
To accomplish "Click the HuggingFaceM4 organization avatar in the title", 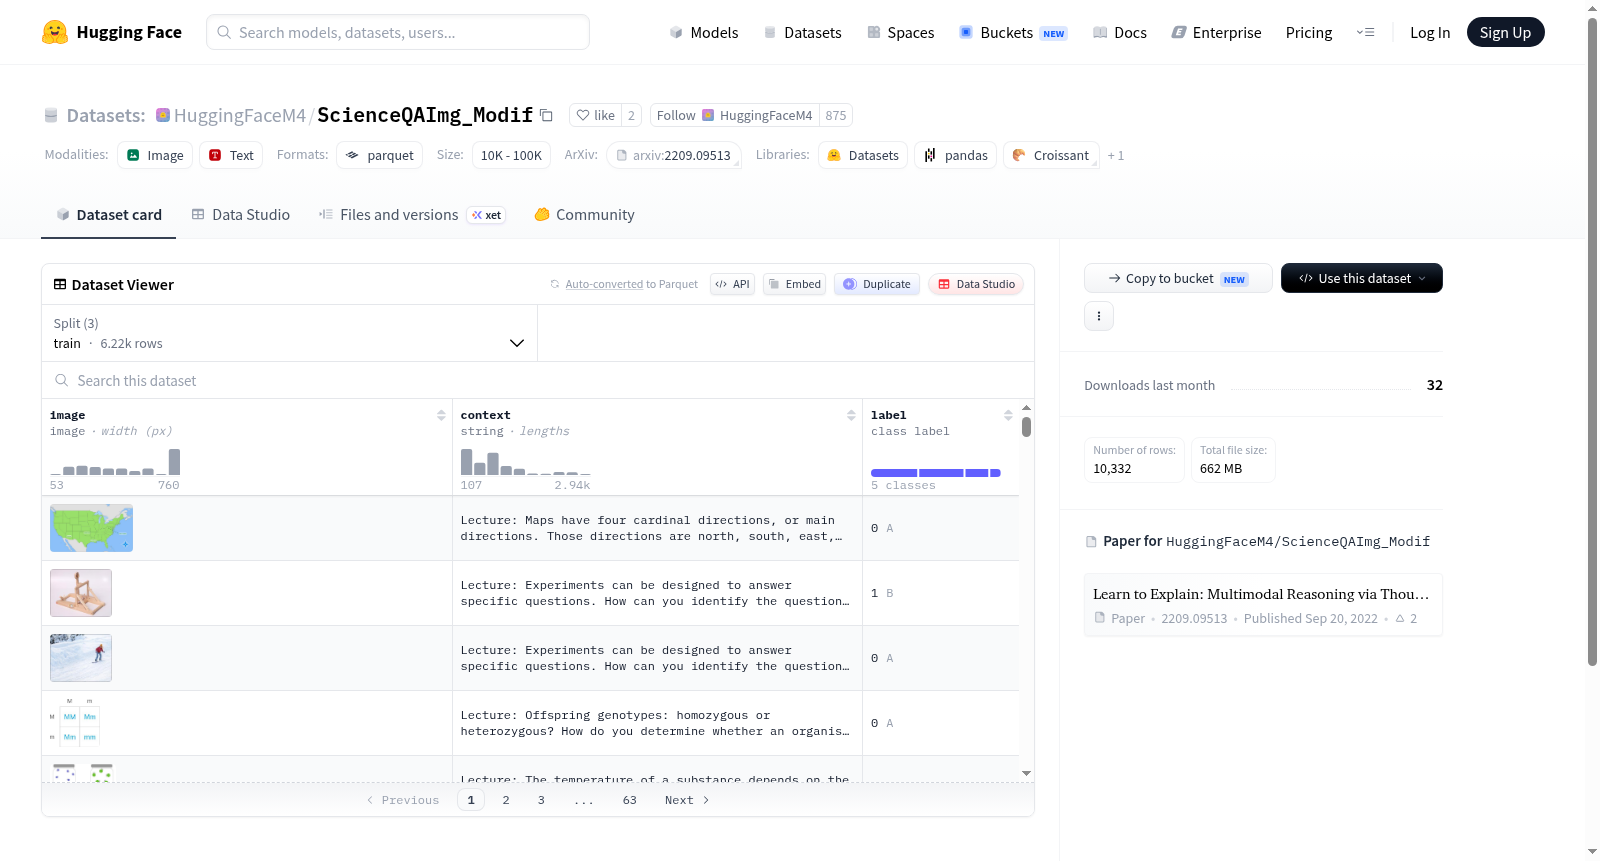I will 163,115.
